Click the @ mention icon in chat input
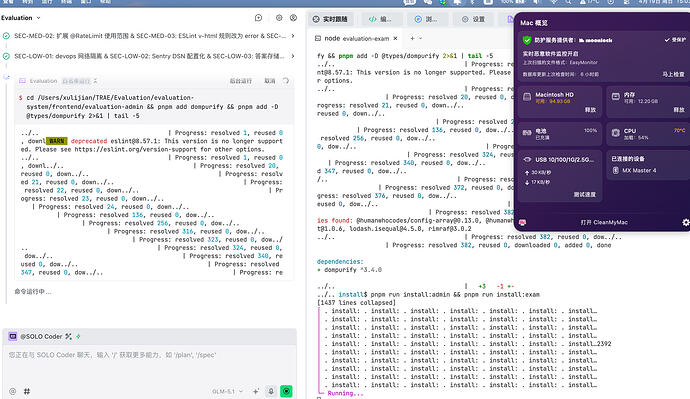This screenshot has height=399, width=690. (x=12, y=391)
